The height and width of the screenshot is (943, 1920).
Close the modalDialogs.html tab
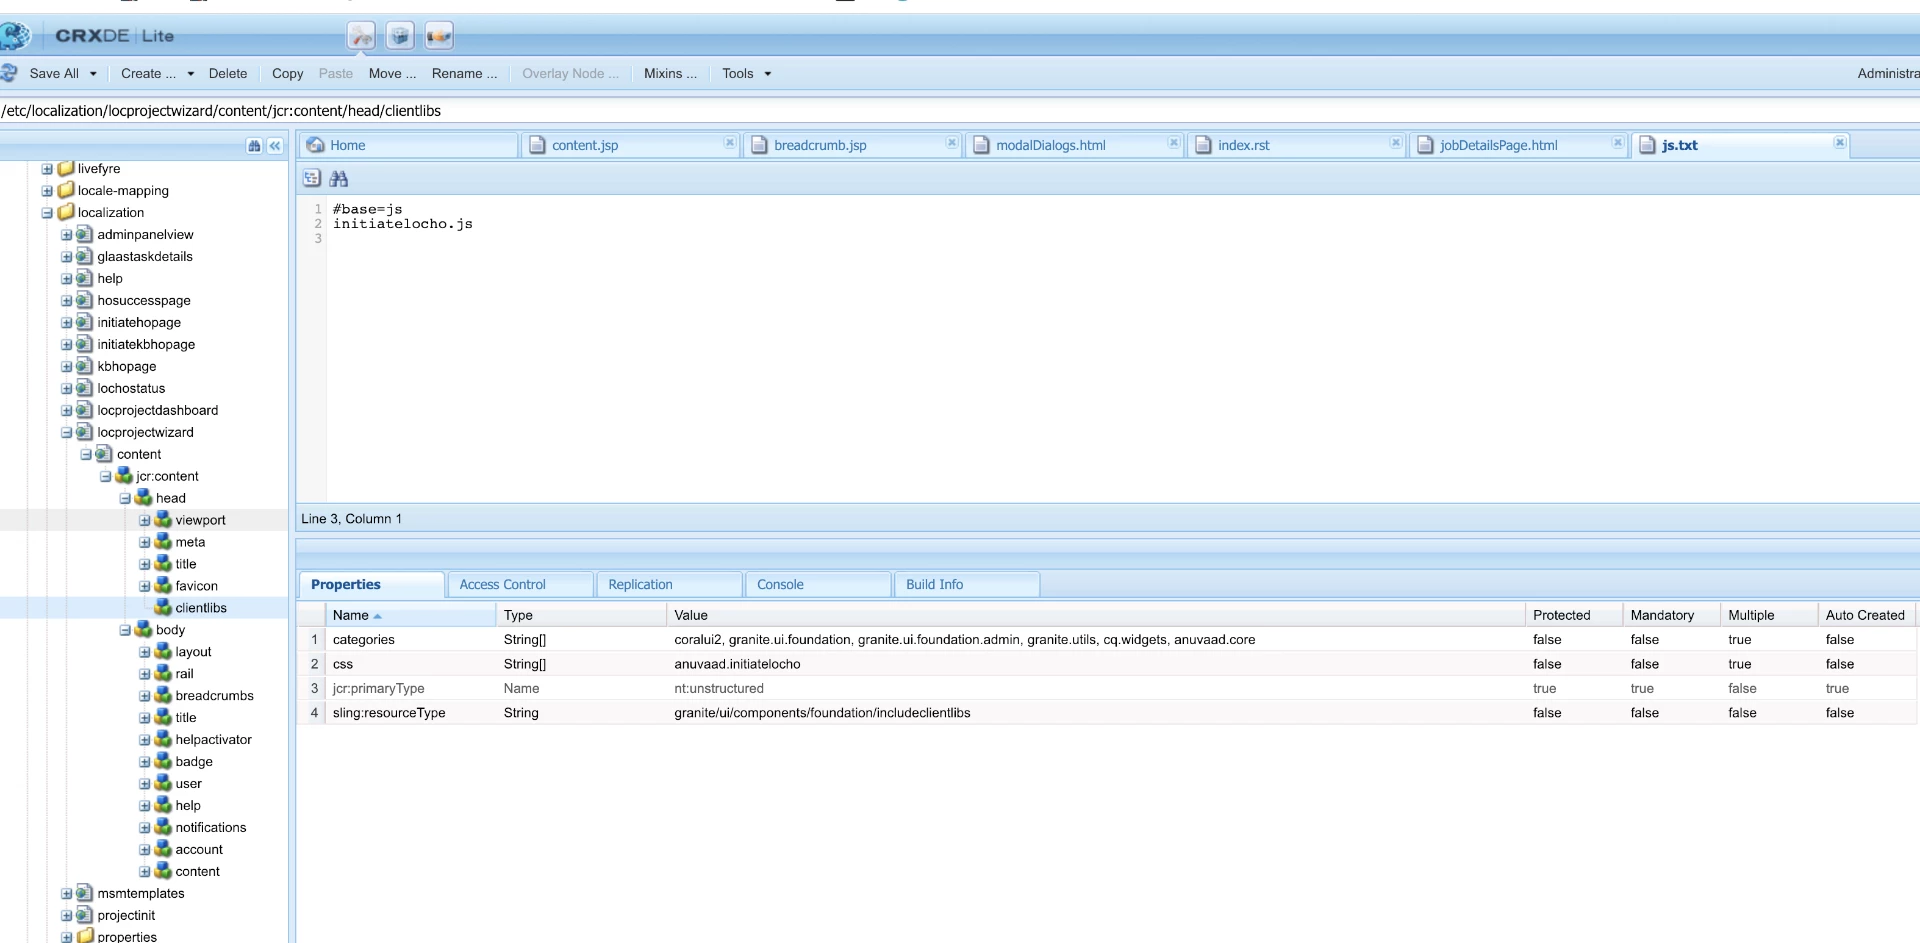pos(1174,143)
